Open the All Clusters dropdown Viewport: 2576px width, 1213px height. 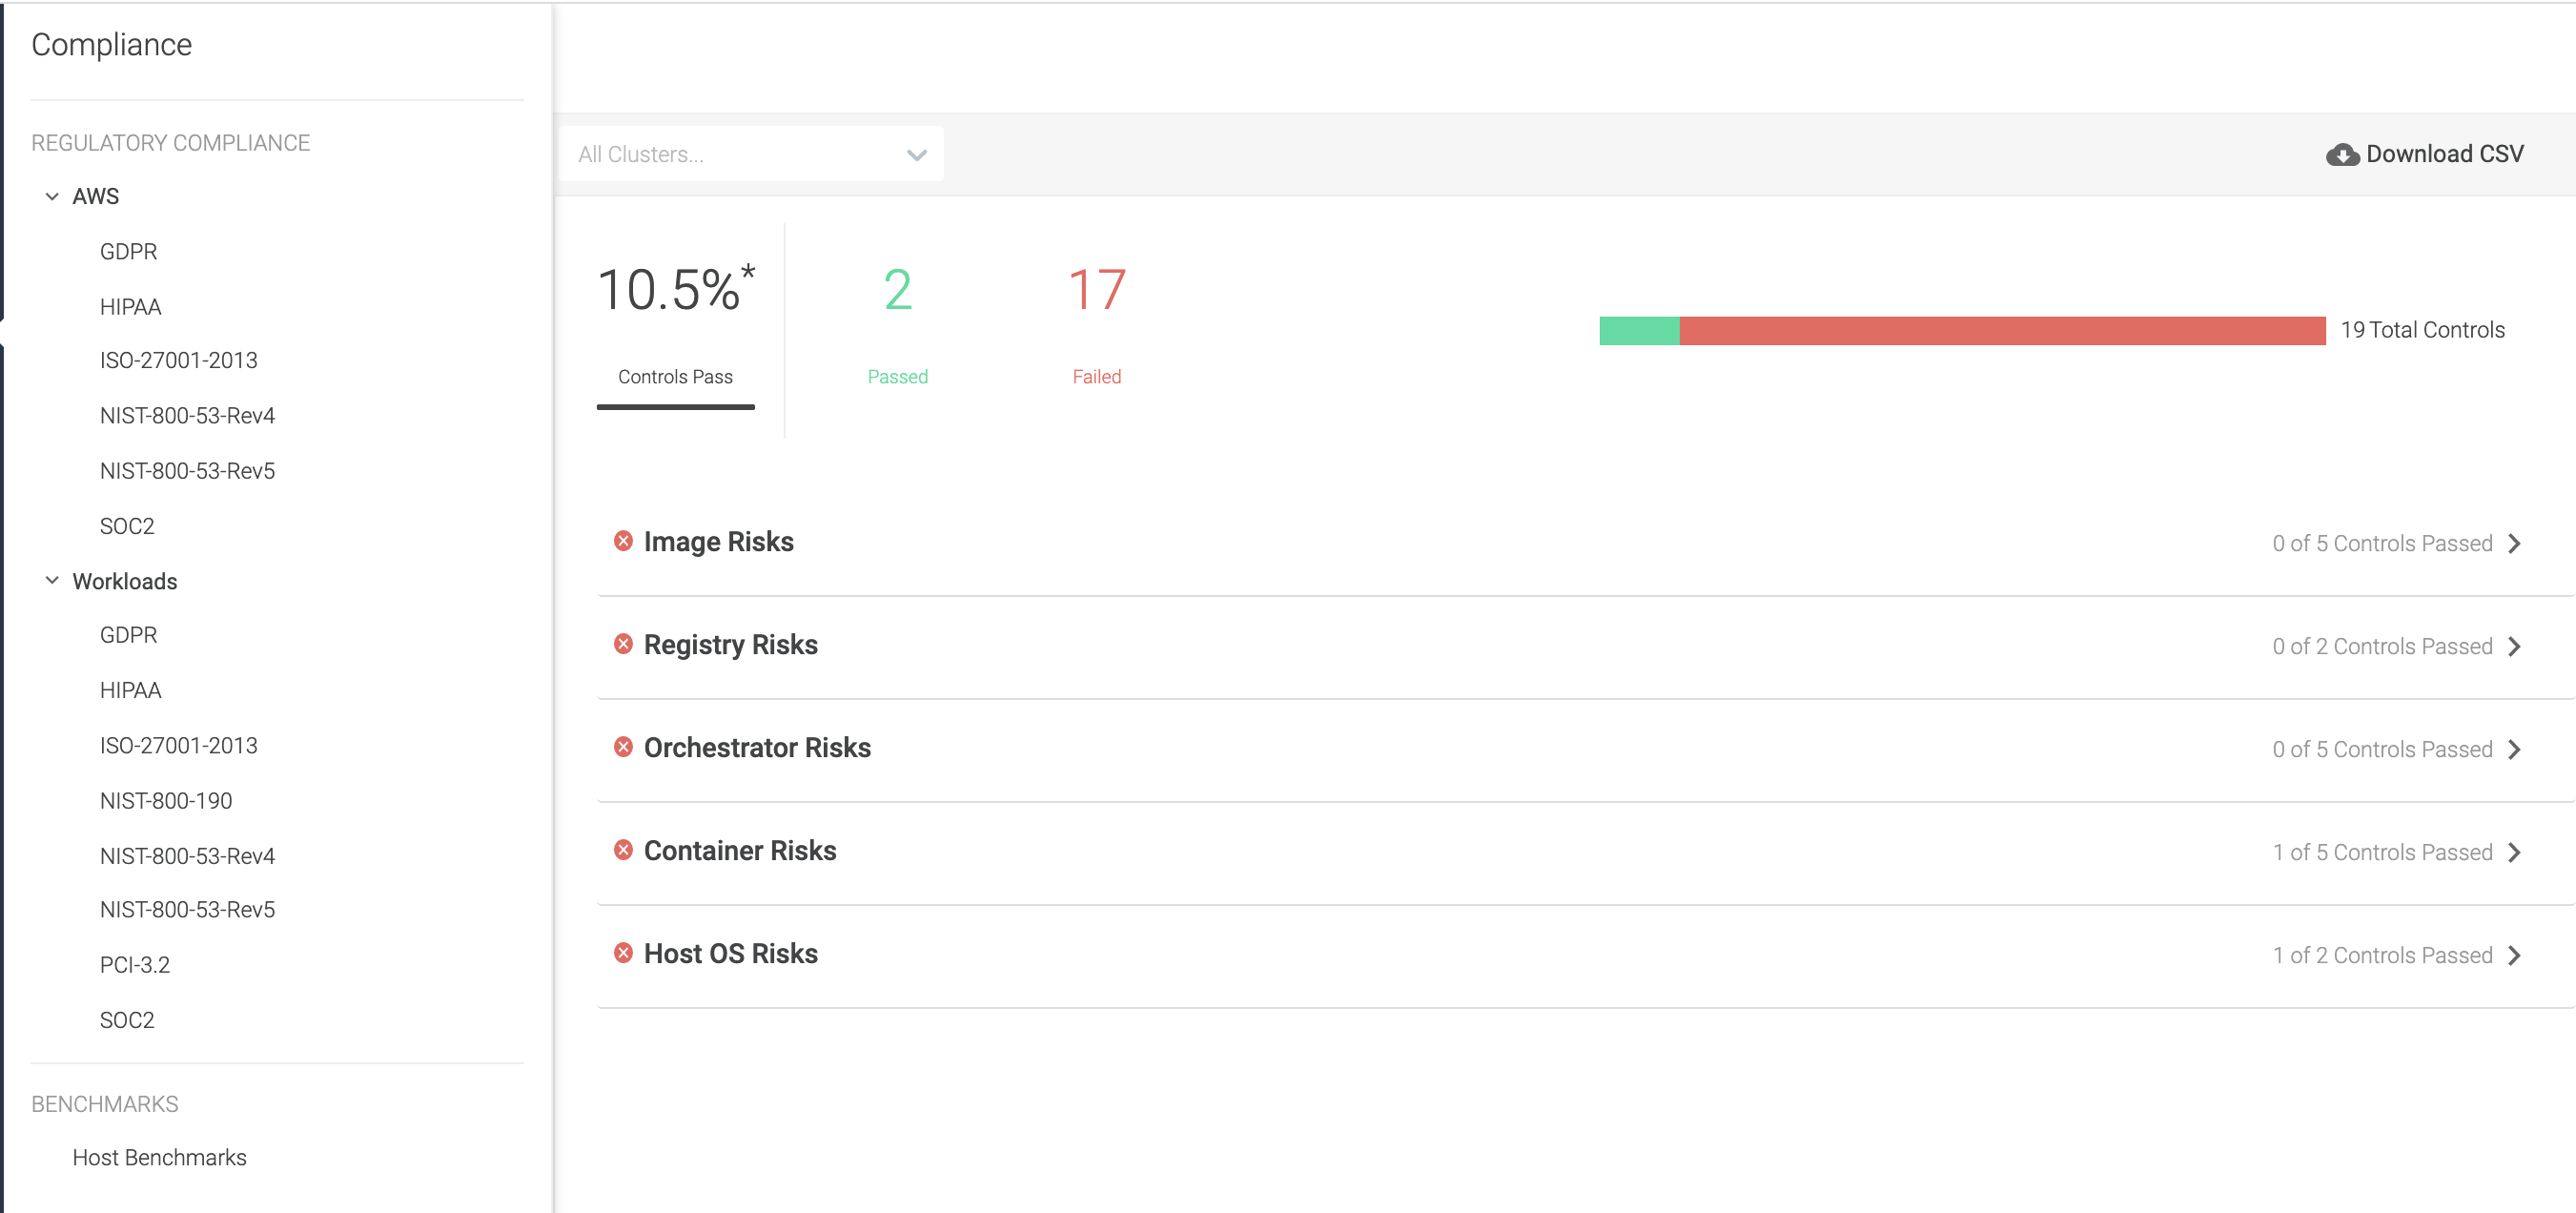(x=751, y=154)
